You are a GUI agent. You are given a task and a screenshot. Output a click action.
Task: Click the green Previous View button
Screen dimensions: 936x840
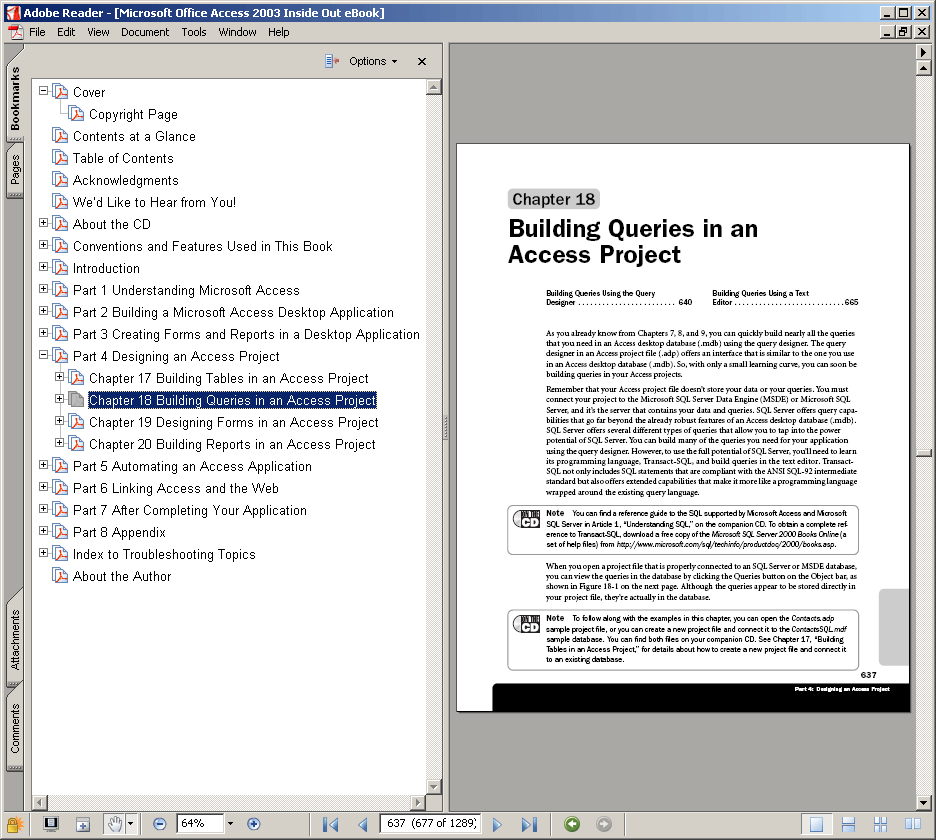point(572,824)
